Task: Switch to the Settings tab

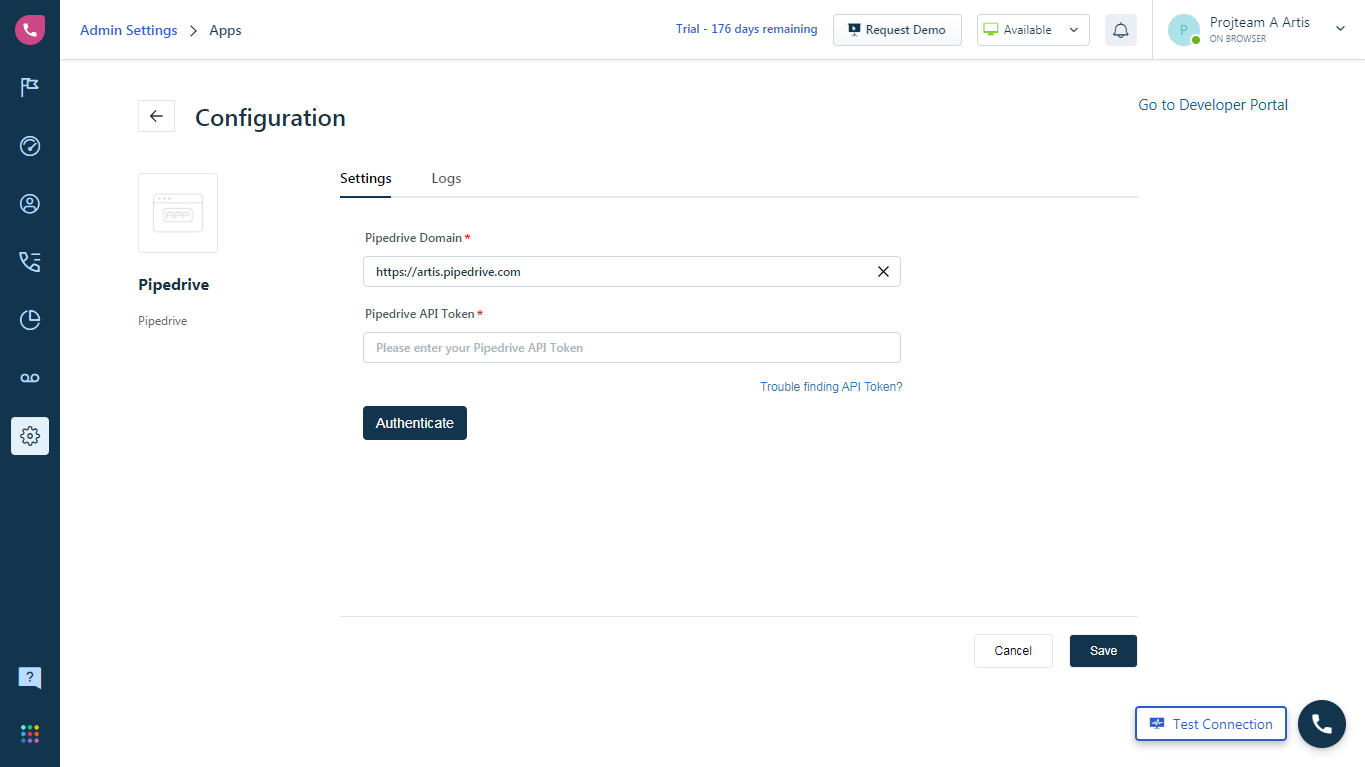Action: [x=366, y=178]
